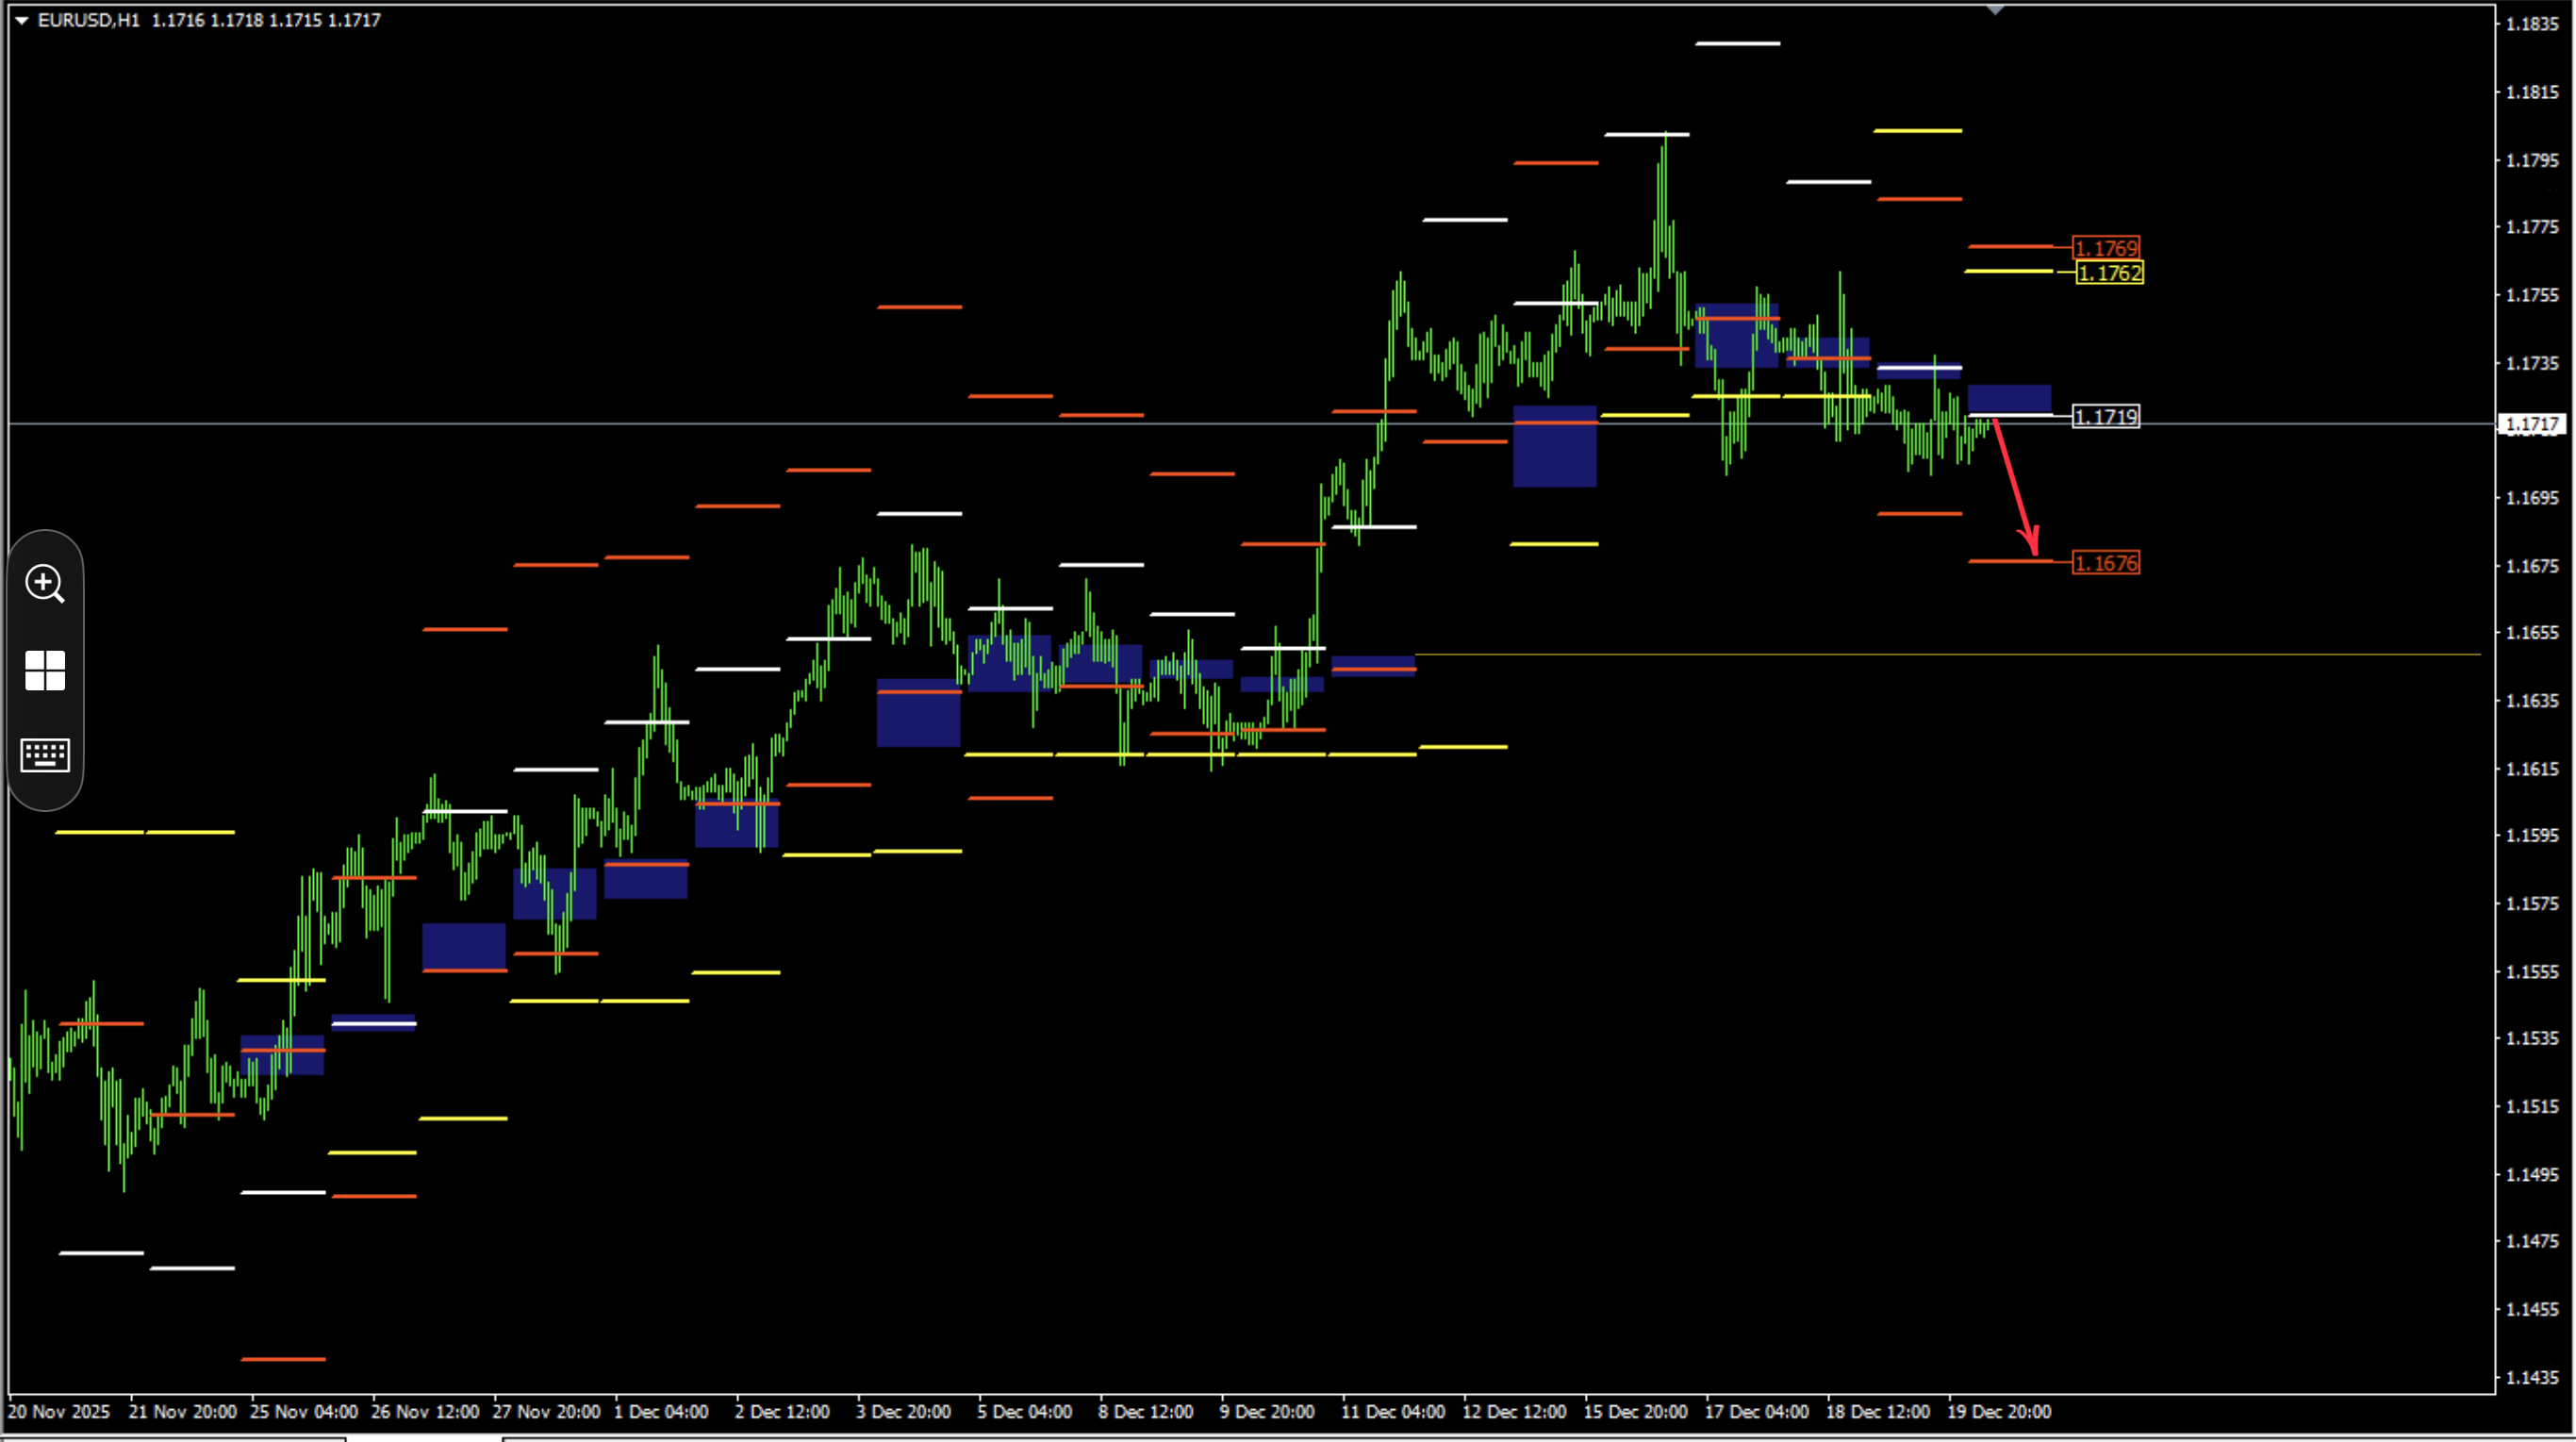Open the four-square window layout icon

(x=45, y=670)
